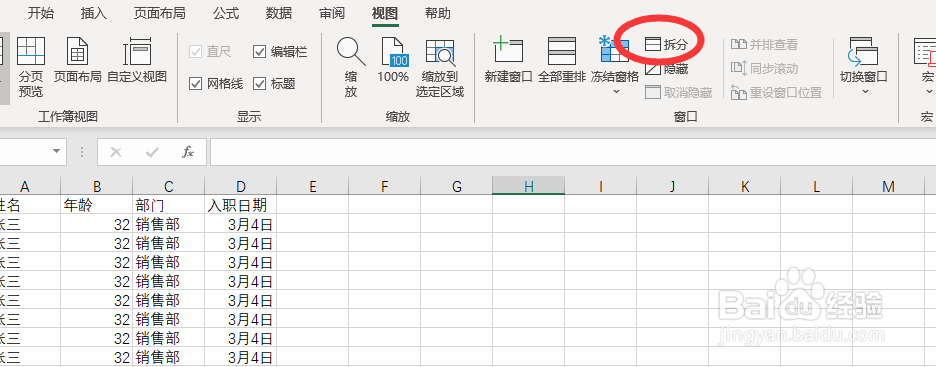Zoom to selected region
Viewport: 936px width, 367px height.
tap(440, 66)
